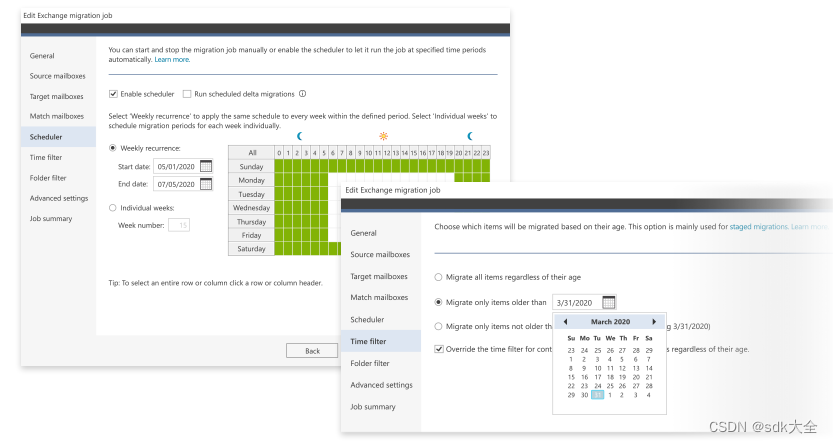The image size is (833, 443).
Task: Open the staged migrations link
Action: (759, 226)
